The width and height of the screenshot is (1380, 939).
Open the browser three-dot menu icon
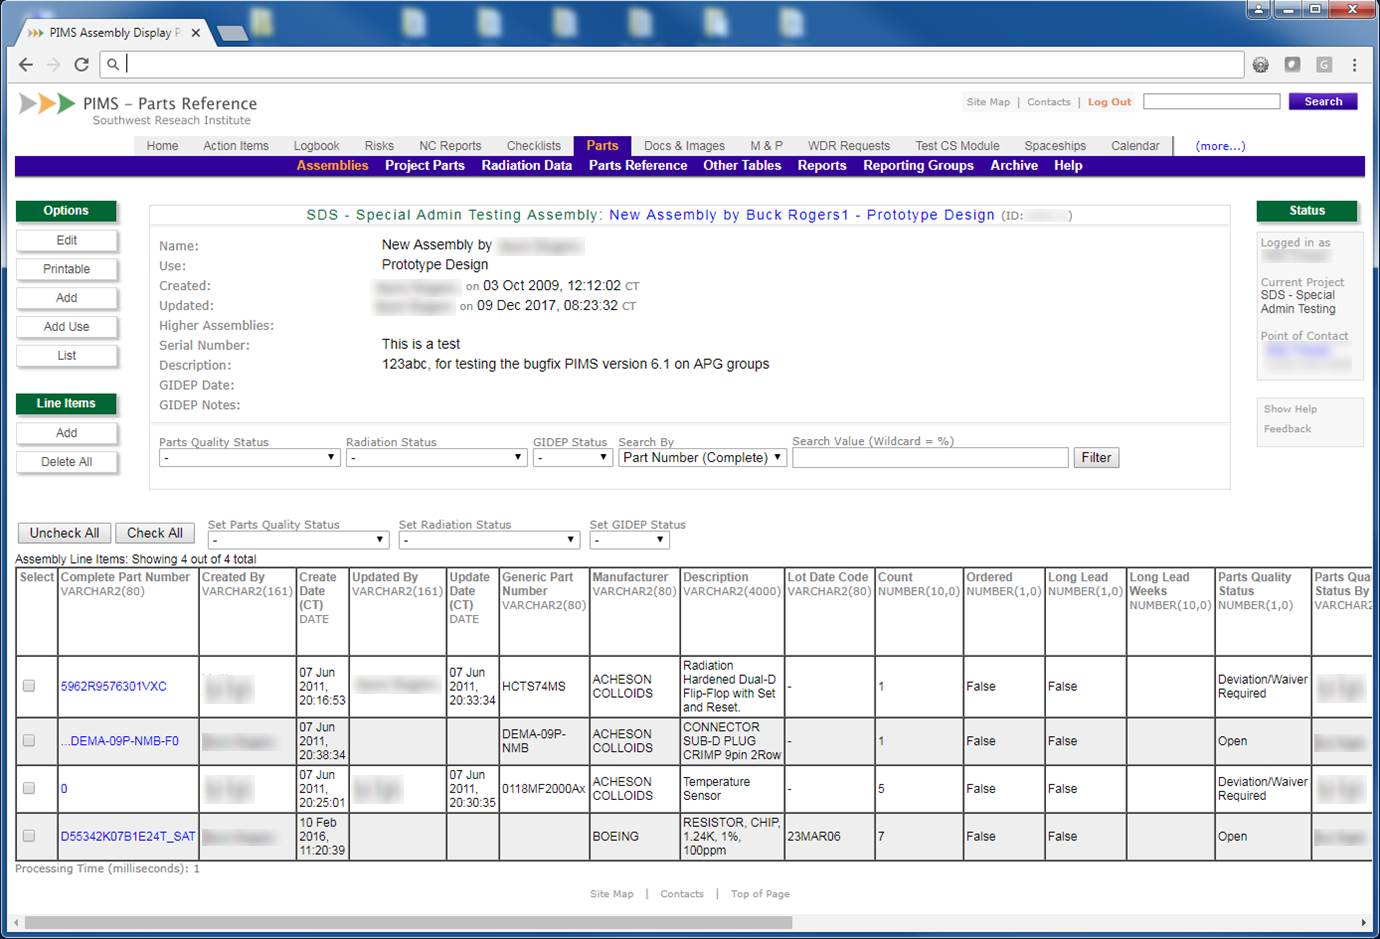tap(1354, 65)
